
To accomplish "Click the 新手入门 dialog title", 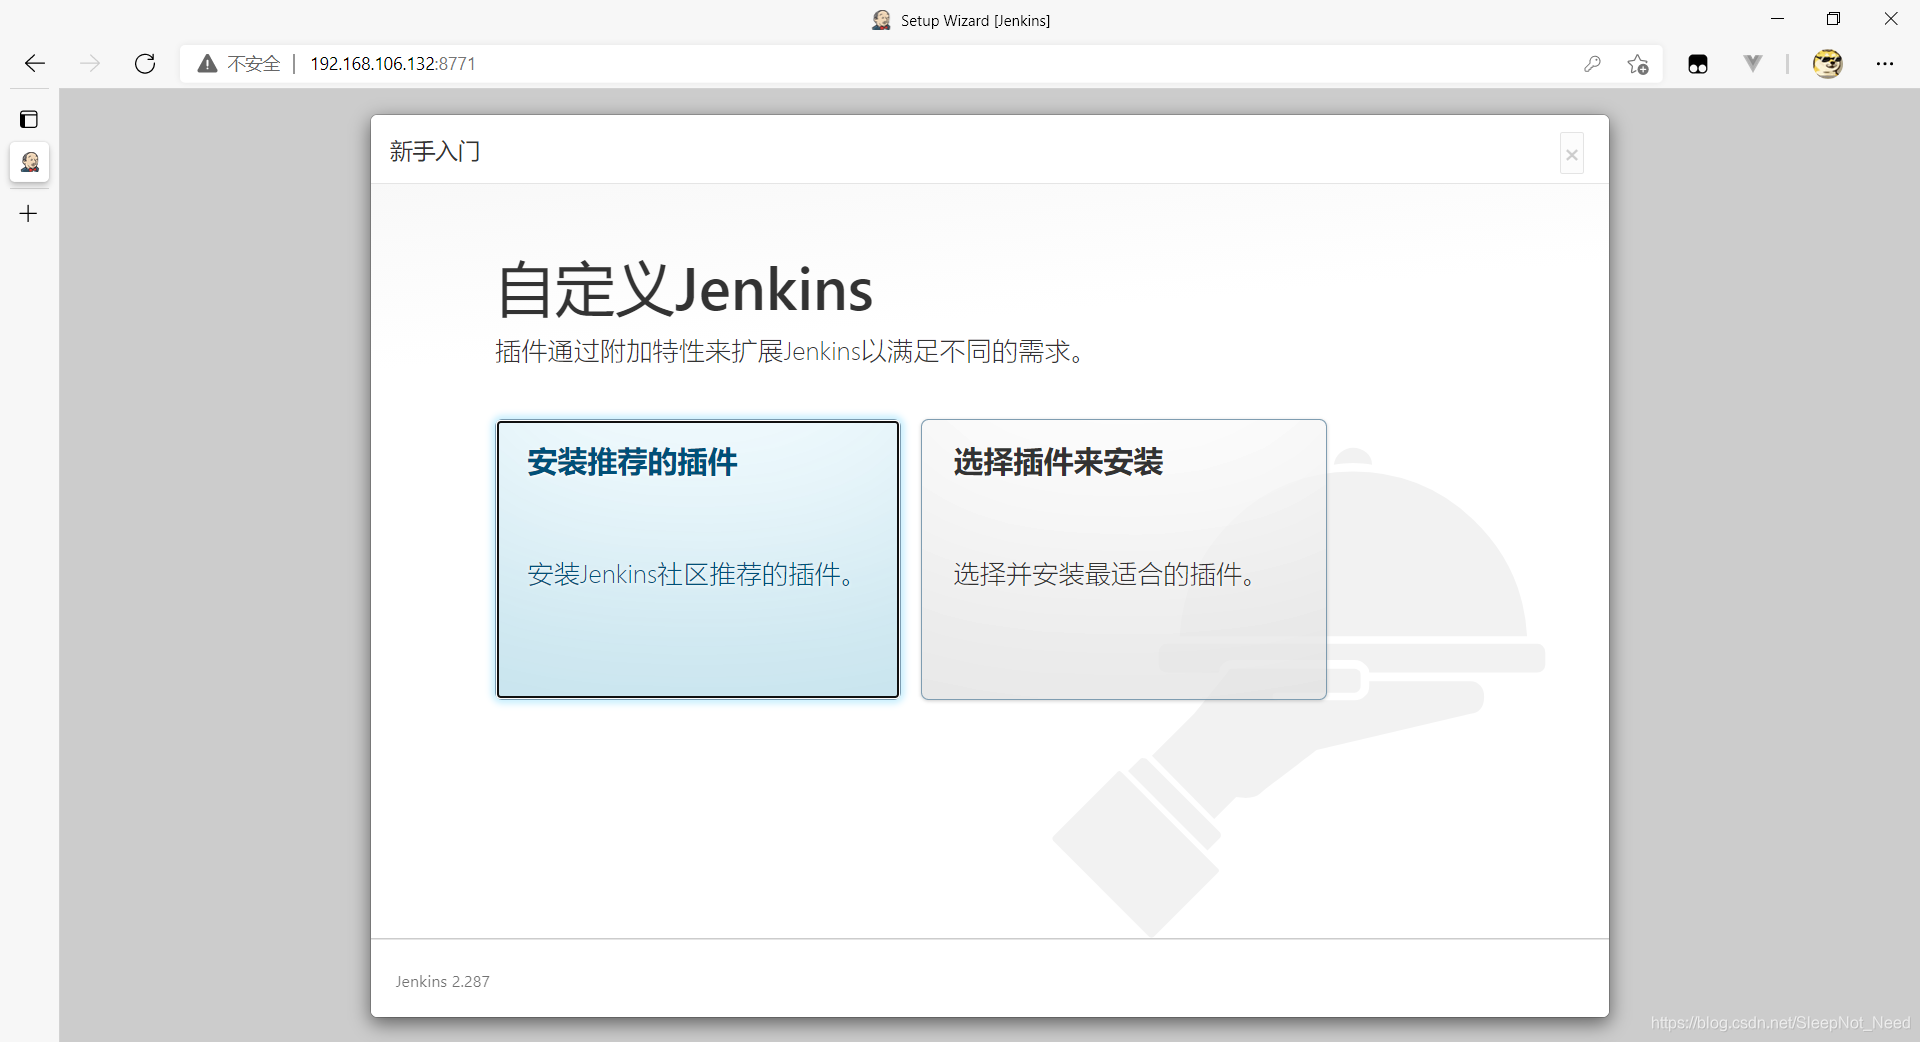I will (435, 151).
